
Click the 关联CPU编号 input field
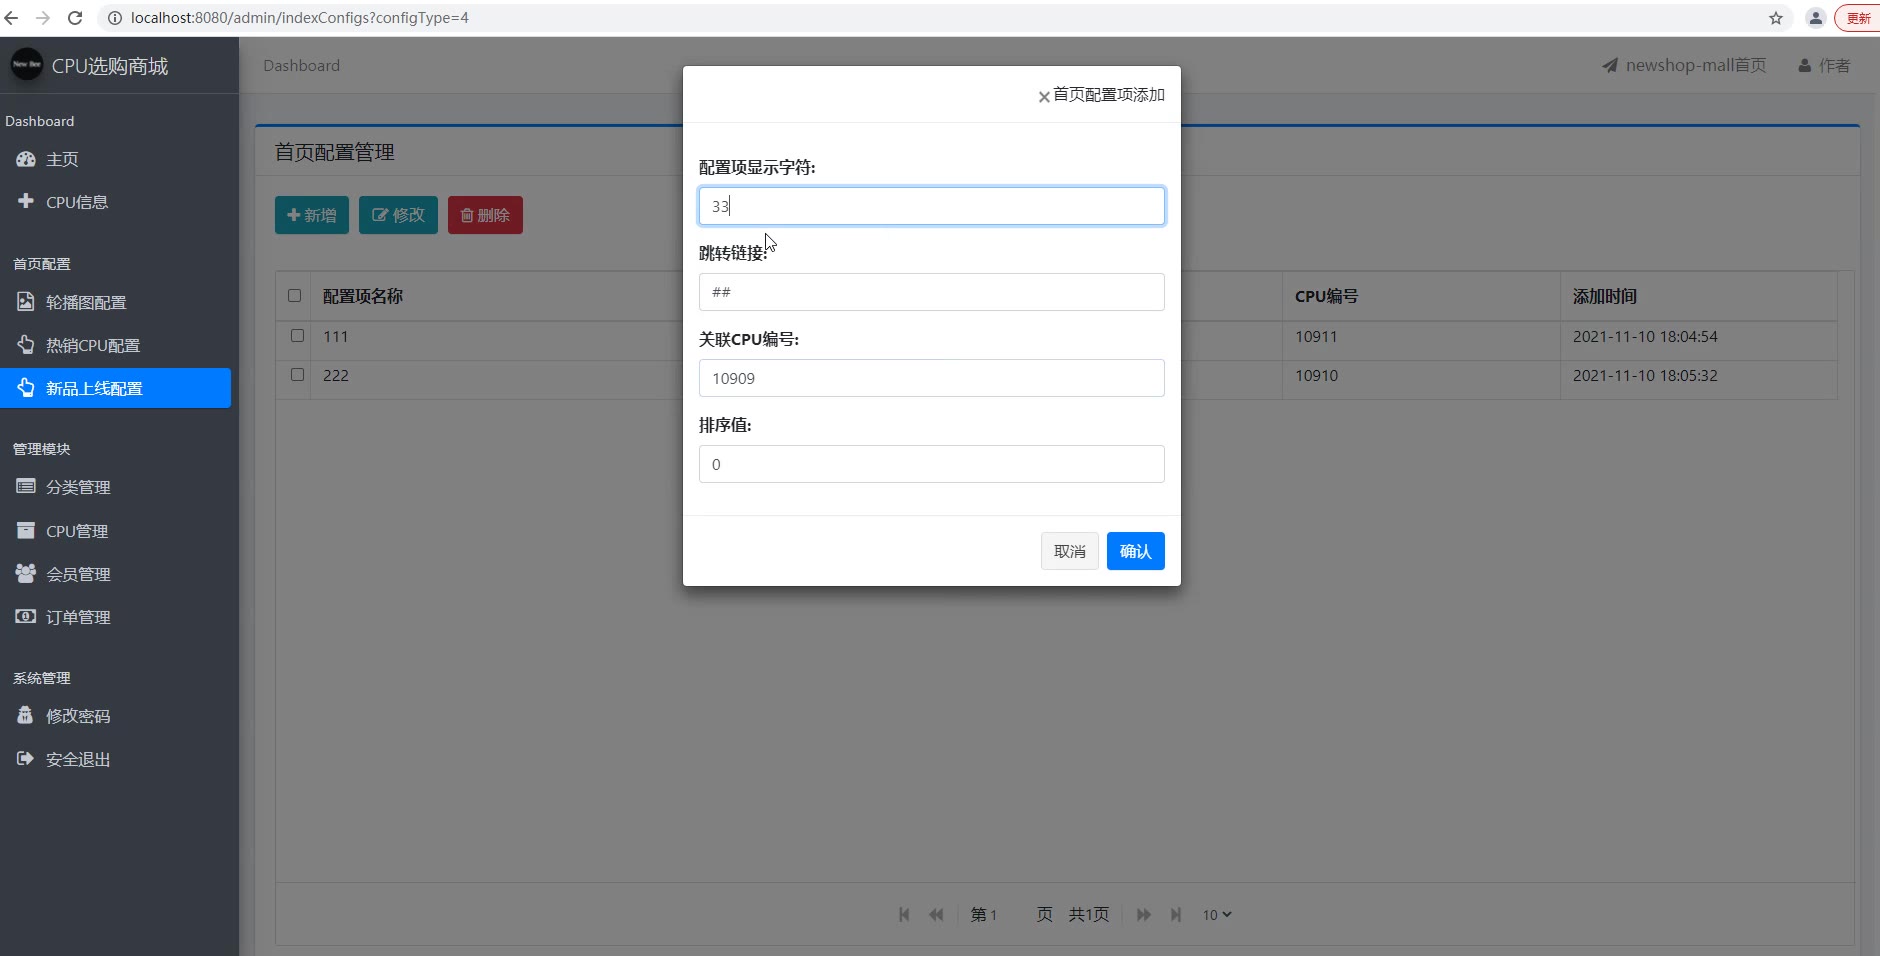pyautogui.click(x=931, y=378)
